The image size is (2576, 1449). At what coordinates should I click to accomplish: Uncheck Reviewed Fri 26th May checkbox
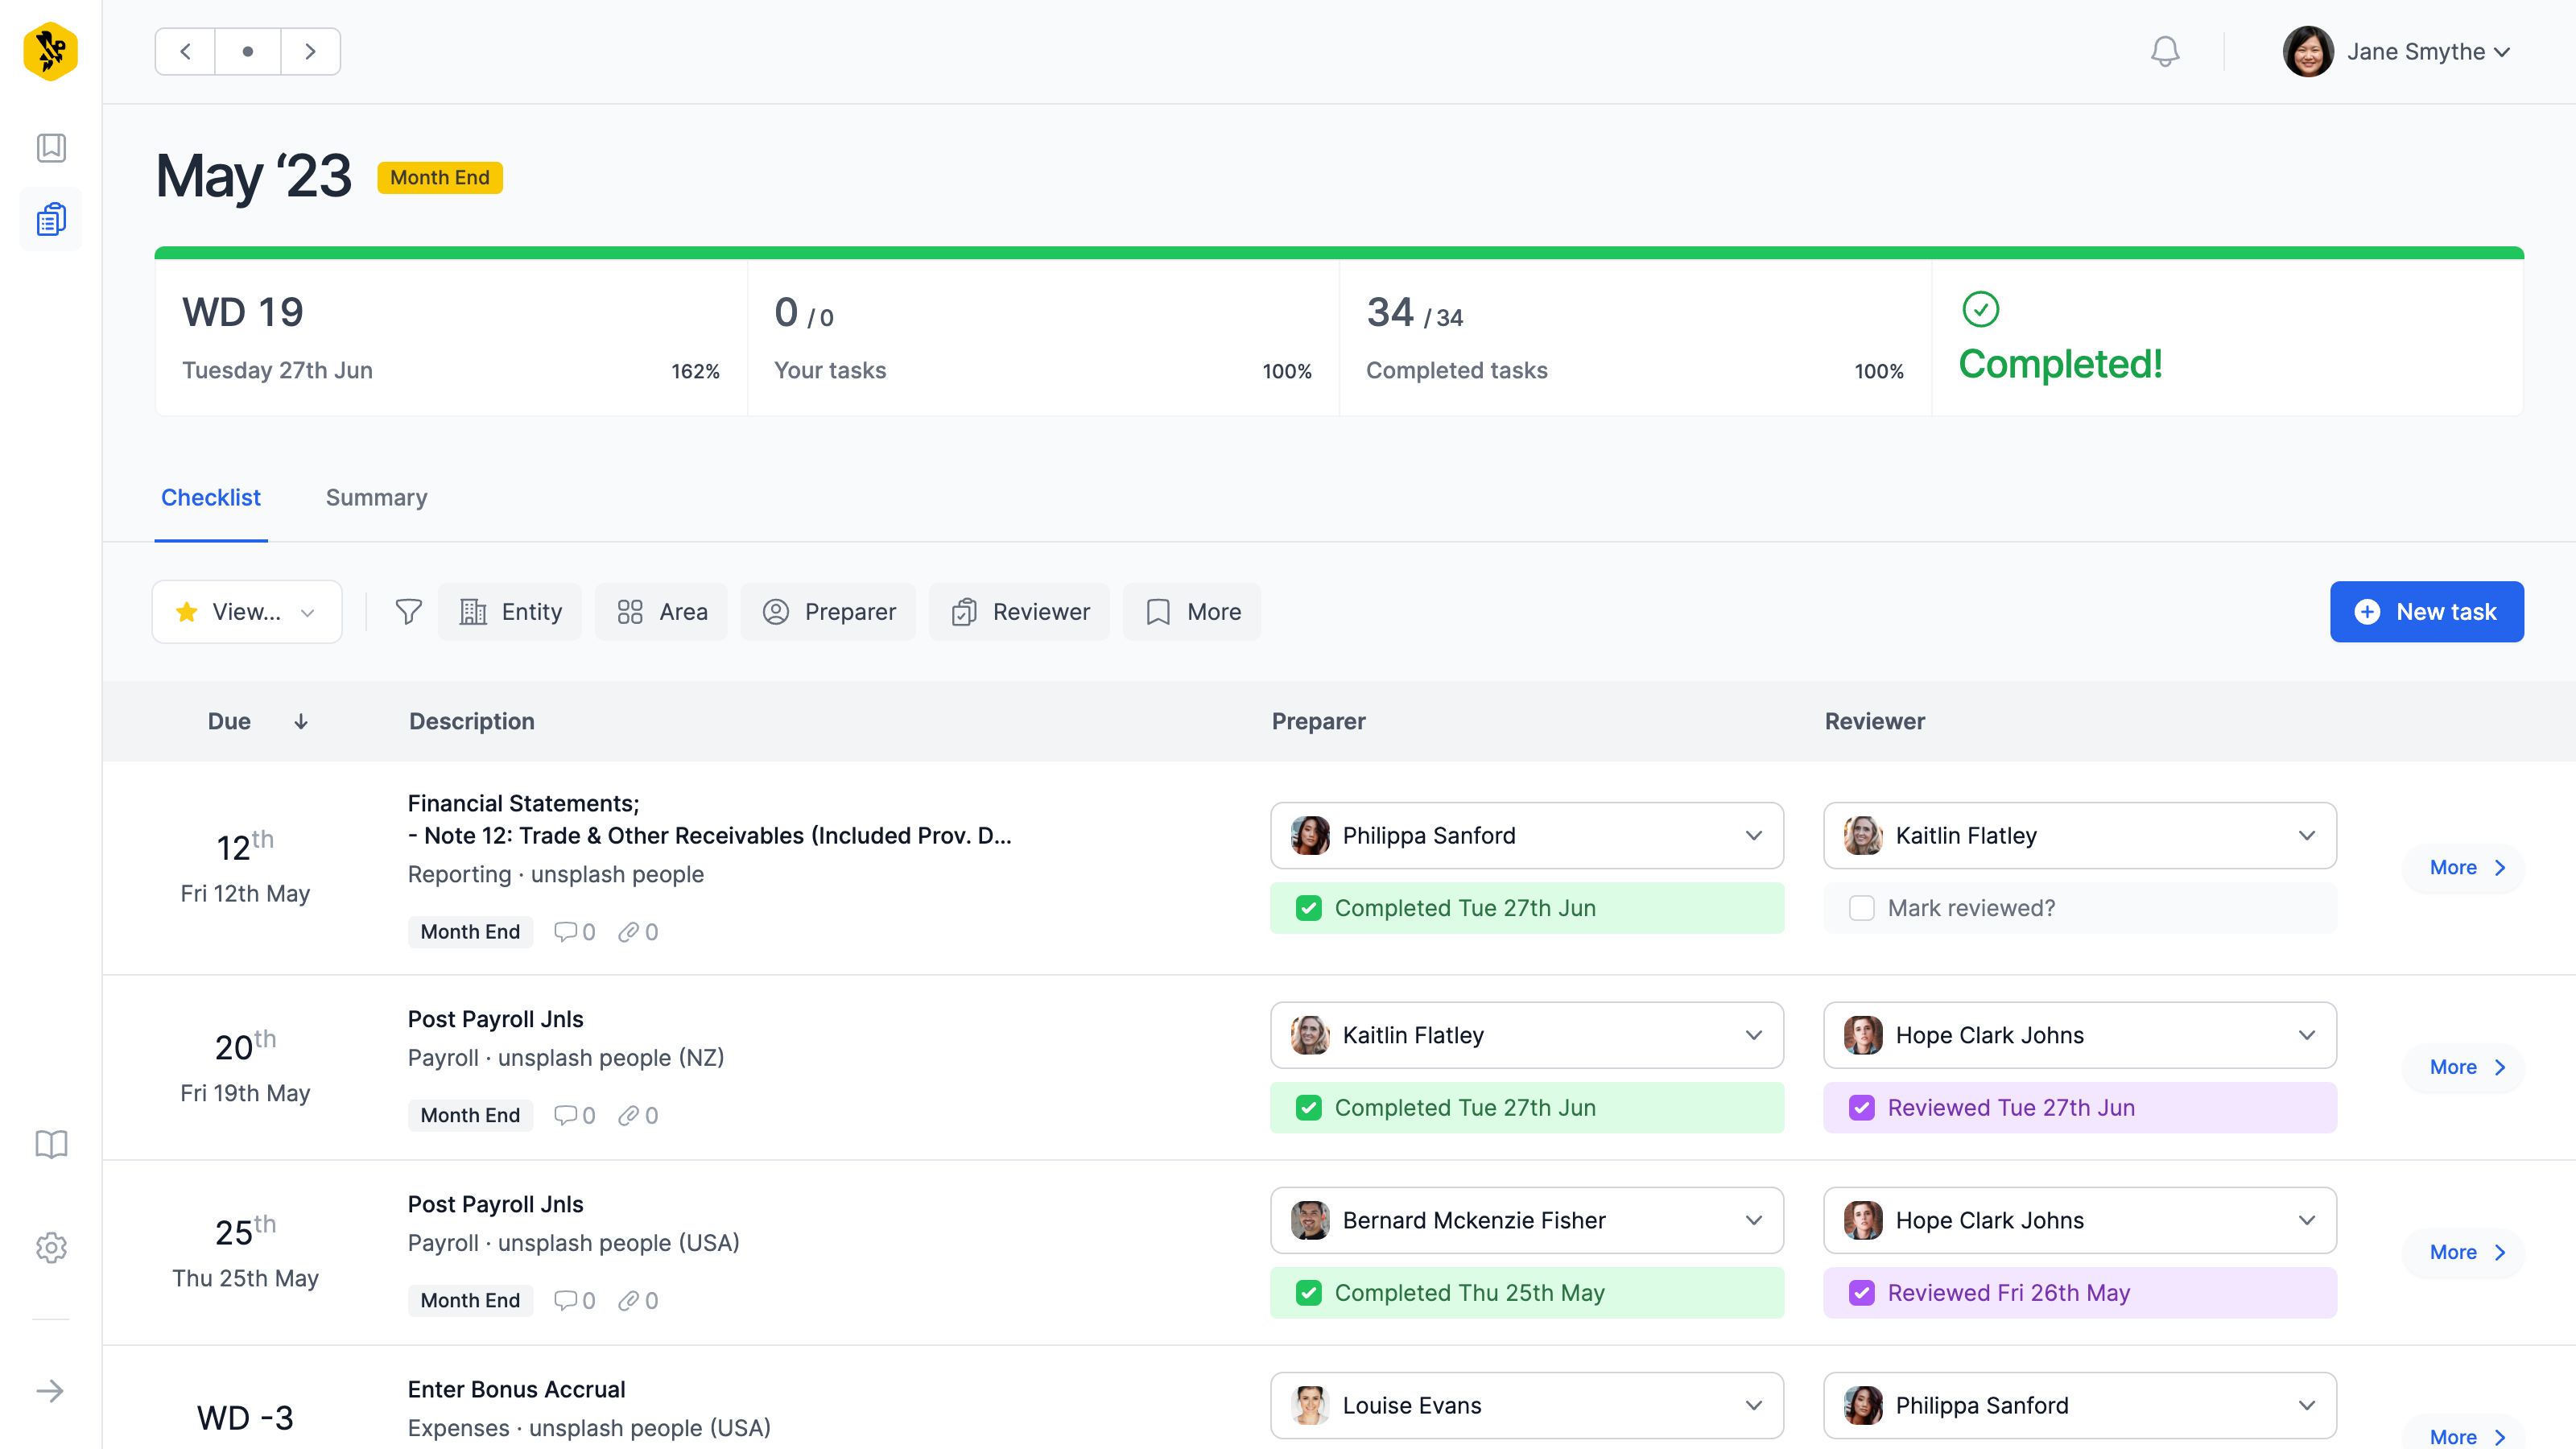[1861, 1293]
